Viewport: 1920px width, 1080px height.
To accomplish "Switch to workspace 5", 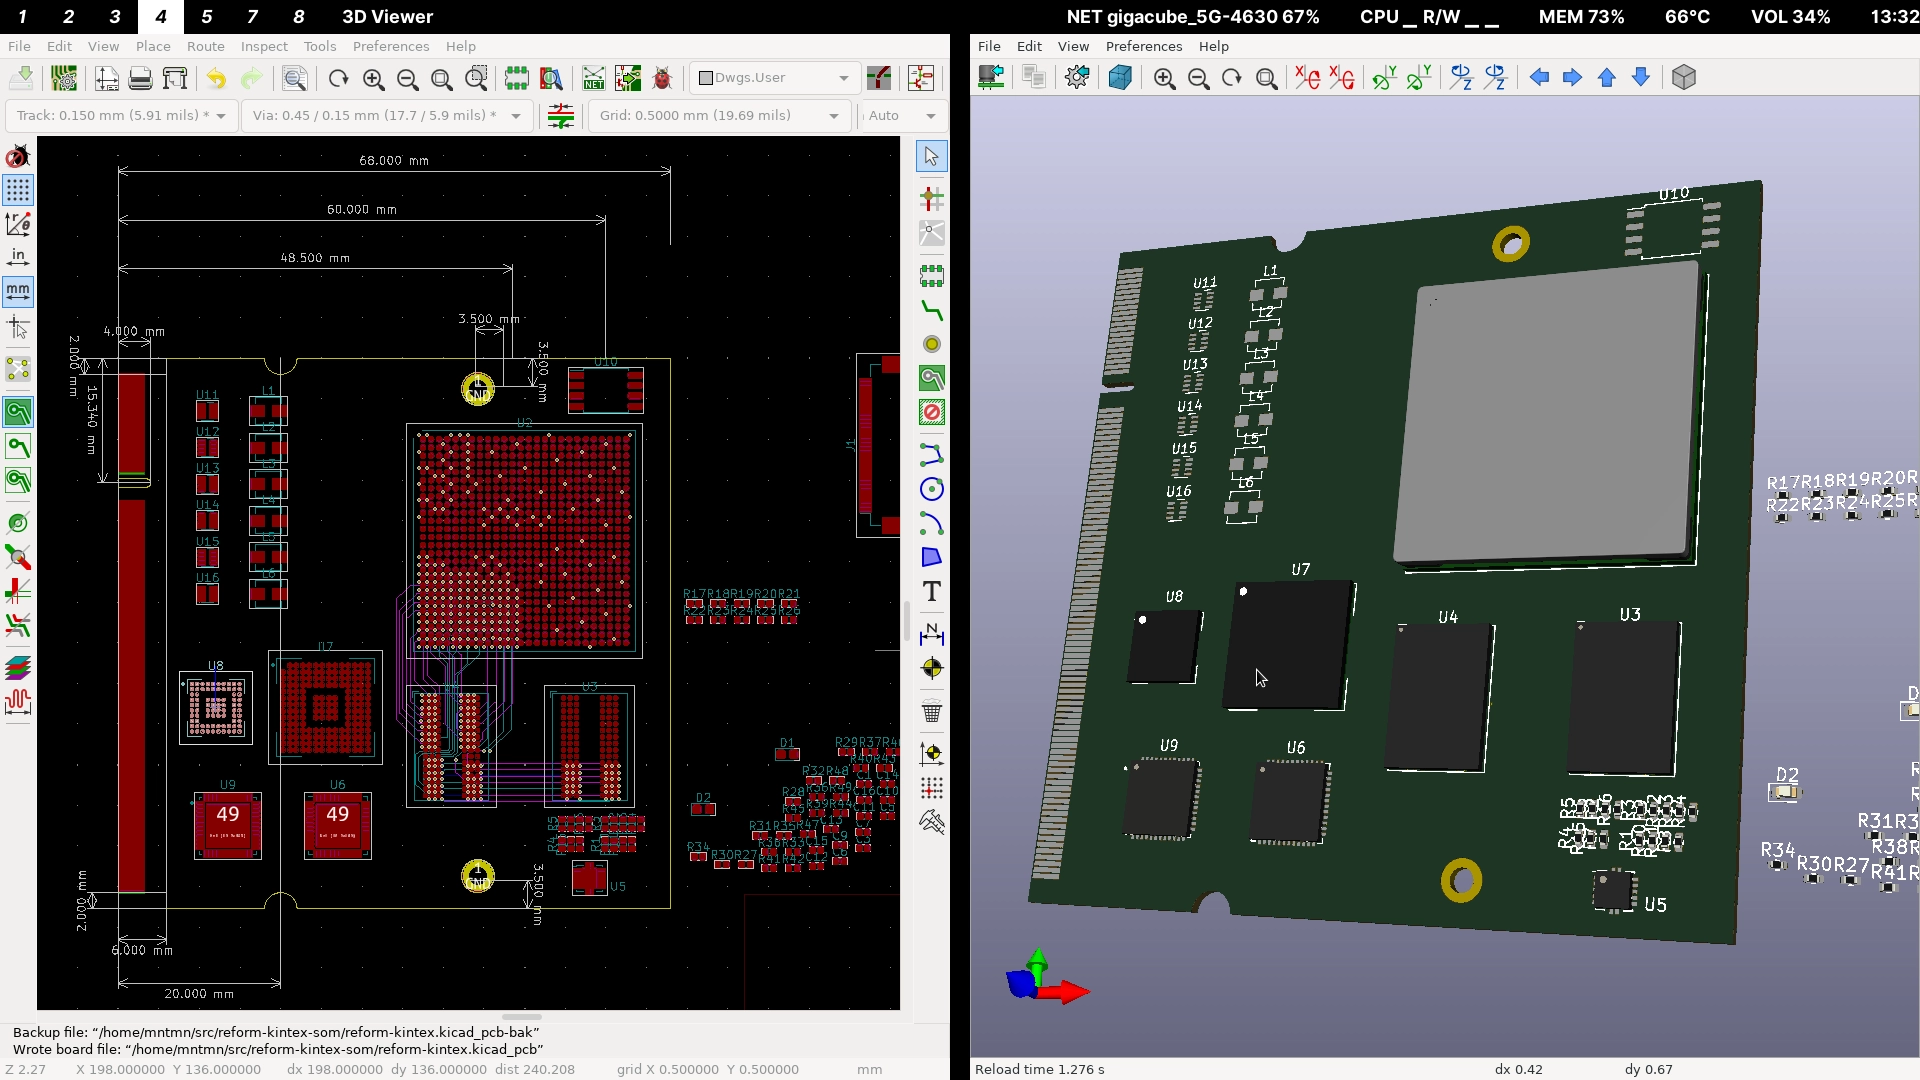I will point(206,16).
